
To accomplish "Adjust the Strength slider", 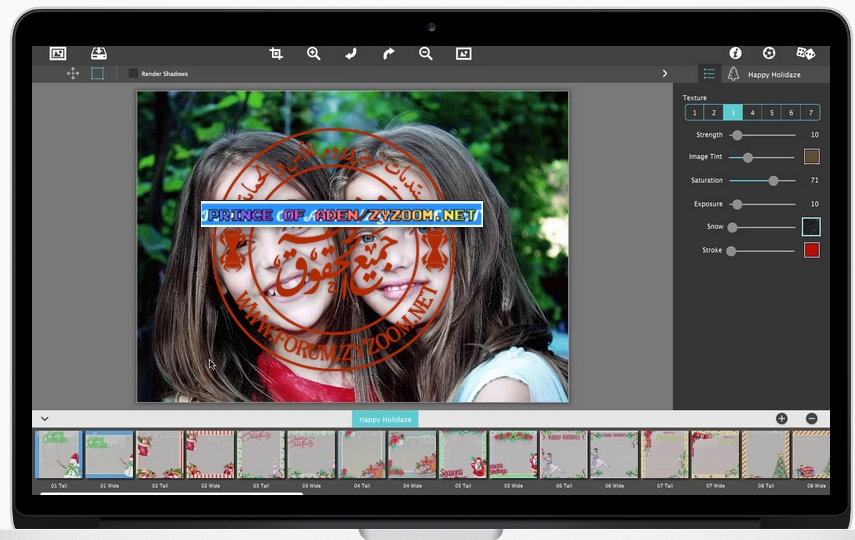I will click(762, 135).
